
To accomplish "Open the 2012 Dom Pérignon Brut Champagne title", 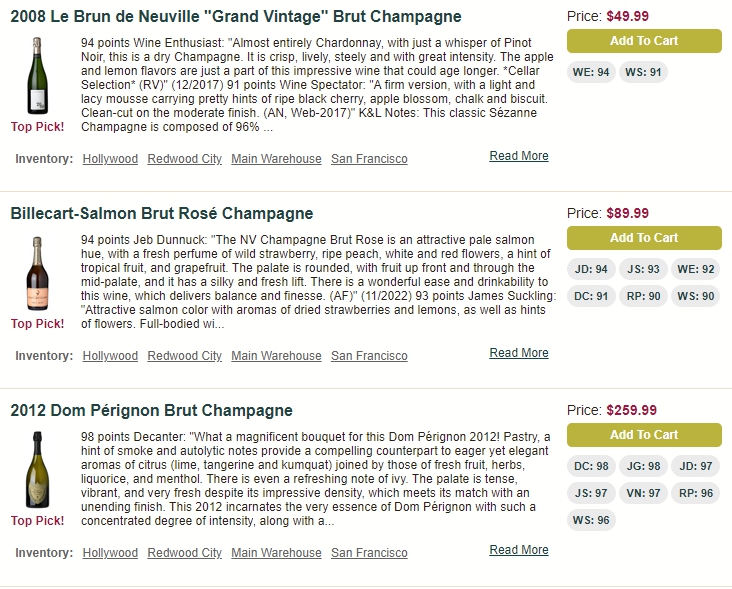I will point(151,410).
